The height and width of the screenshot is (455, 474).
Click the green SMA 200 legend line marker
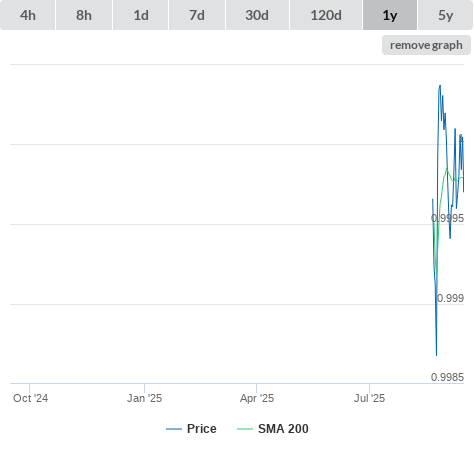click(245, 429)
